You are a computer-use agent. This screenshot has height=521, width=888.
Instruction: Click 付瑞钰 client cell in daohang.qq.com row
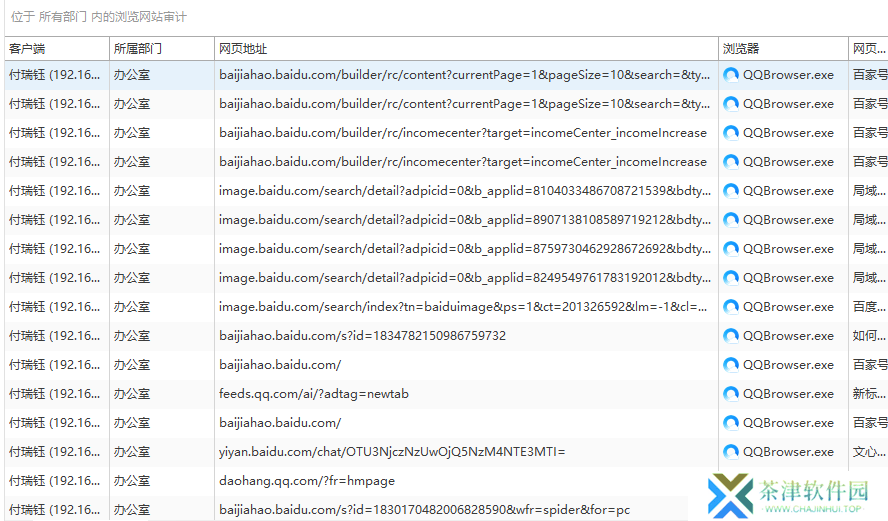55,481
